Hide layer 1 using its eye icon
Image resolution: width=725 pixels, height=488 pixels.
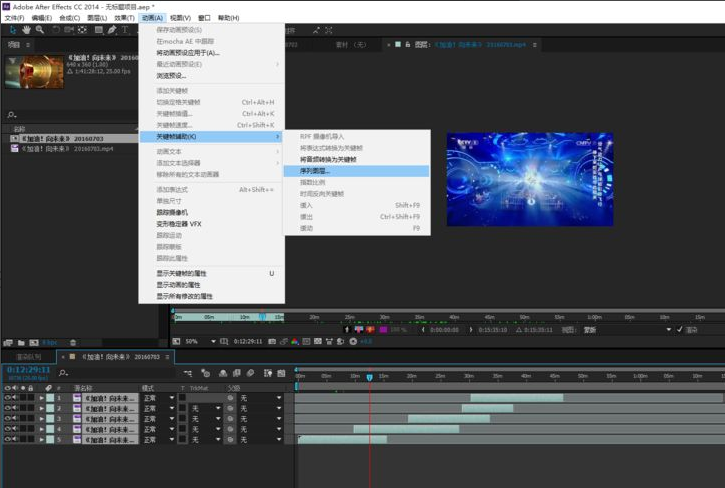(8, 398)
